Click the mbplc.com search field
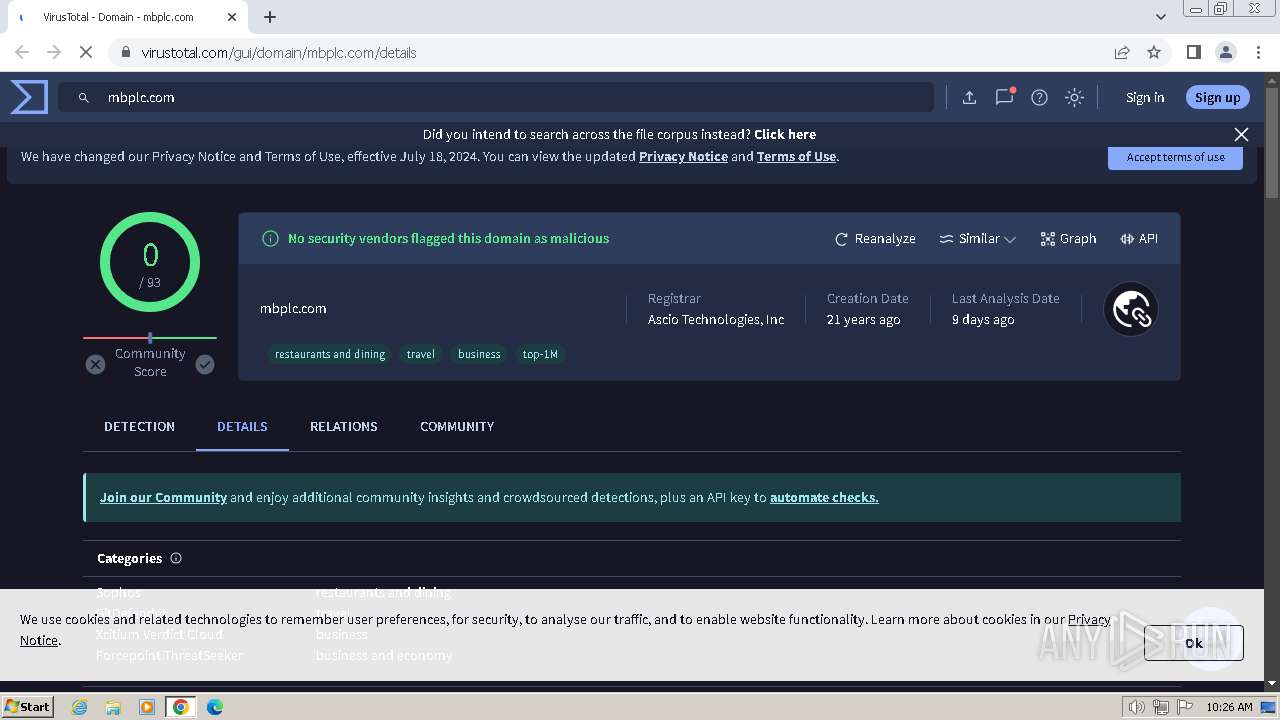1280x720 pixels. (496, 97)
